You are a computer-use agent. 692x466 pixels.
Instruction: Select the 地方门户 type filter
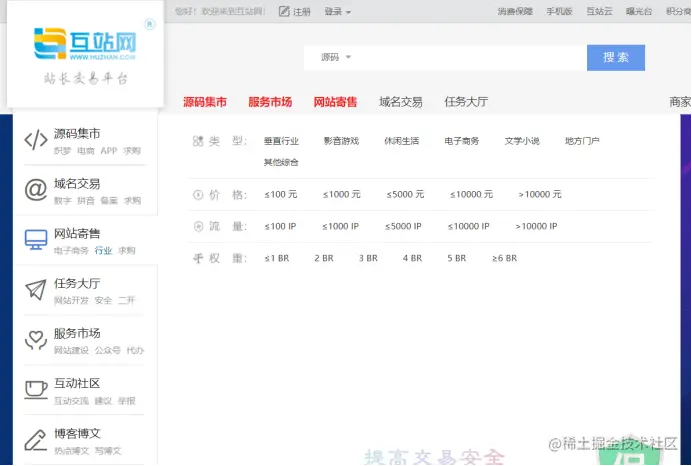point(582,141)
